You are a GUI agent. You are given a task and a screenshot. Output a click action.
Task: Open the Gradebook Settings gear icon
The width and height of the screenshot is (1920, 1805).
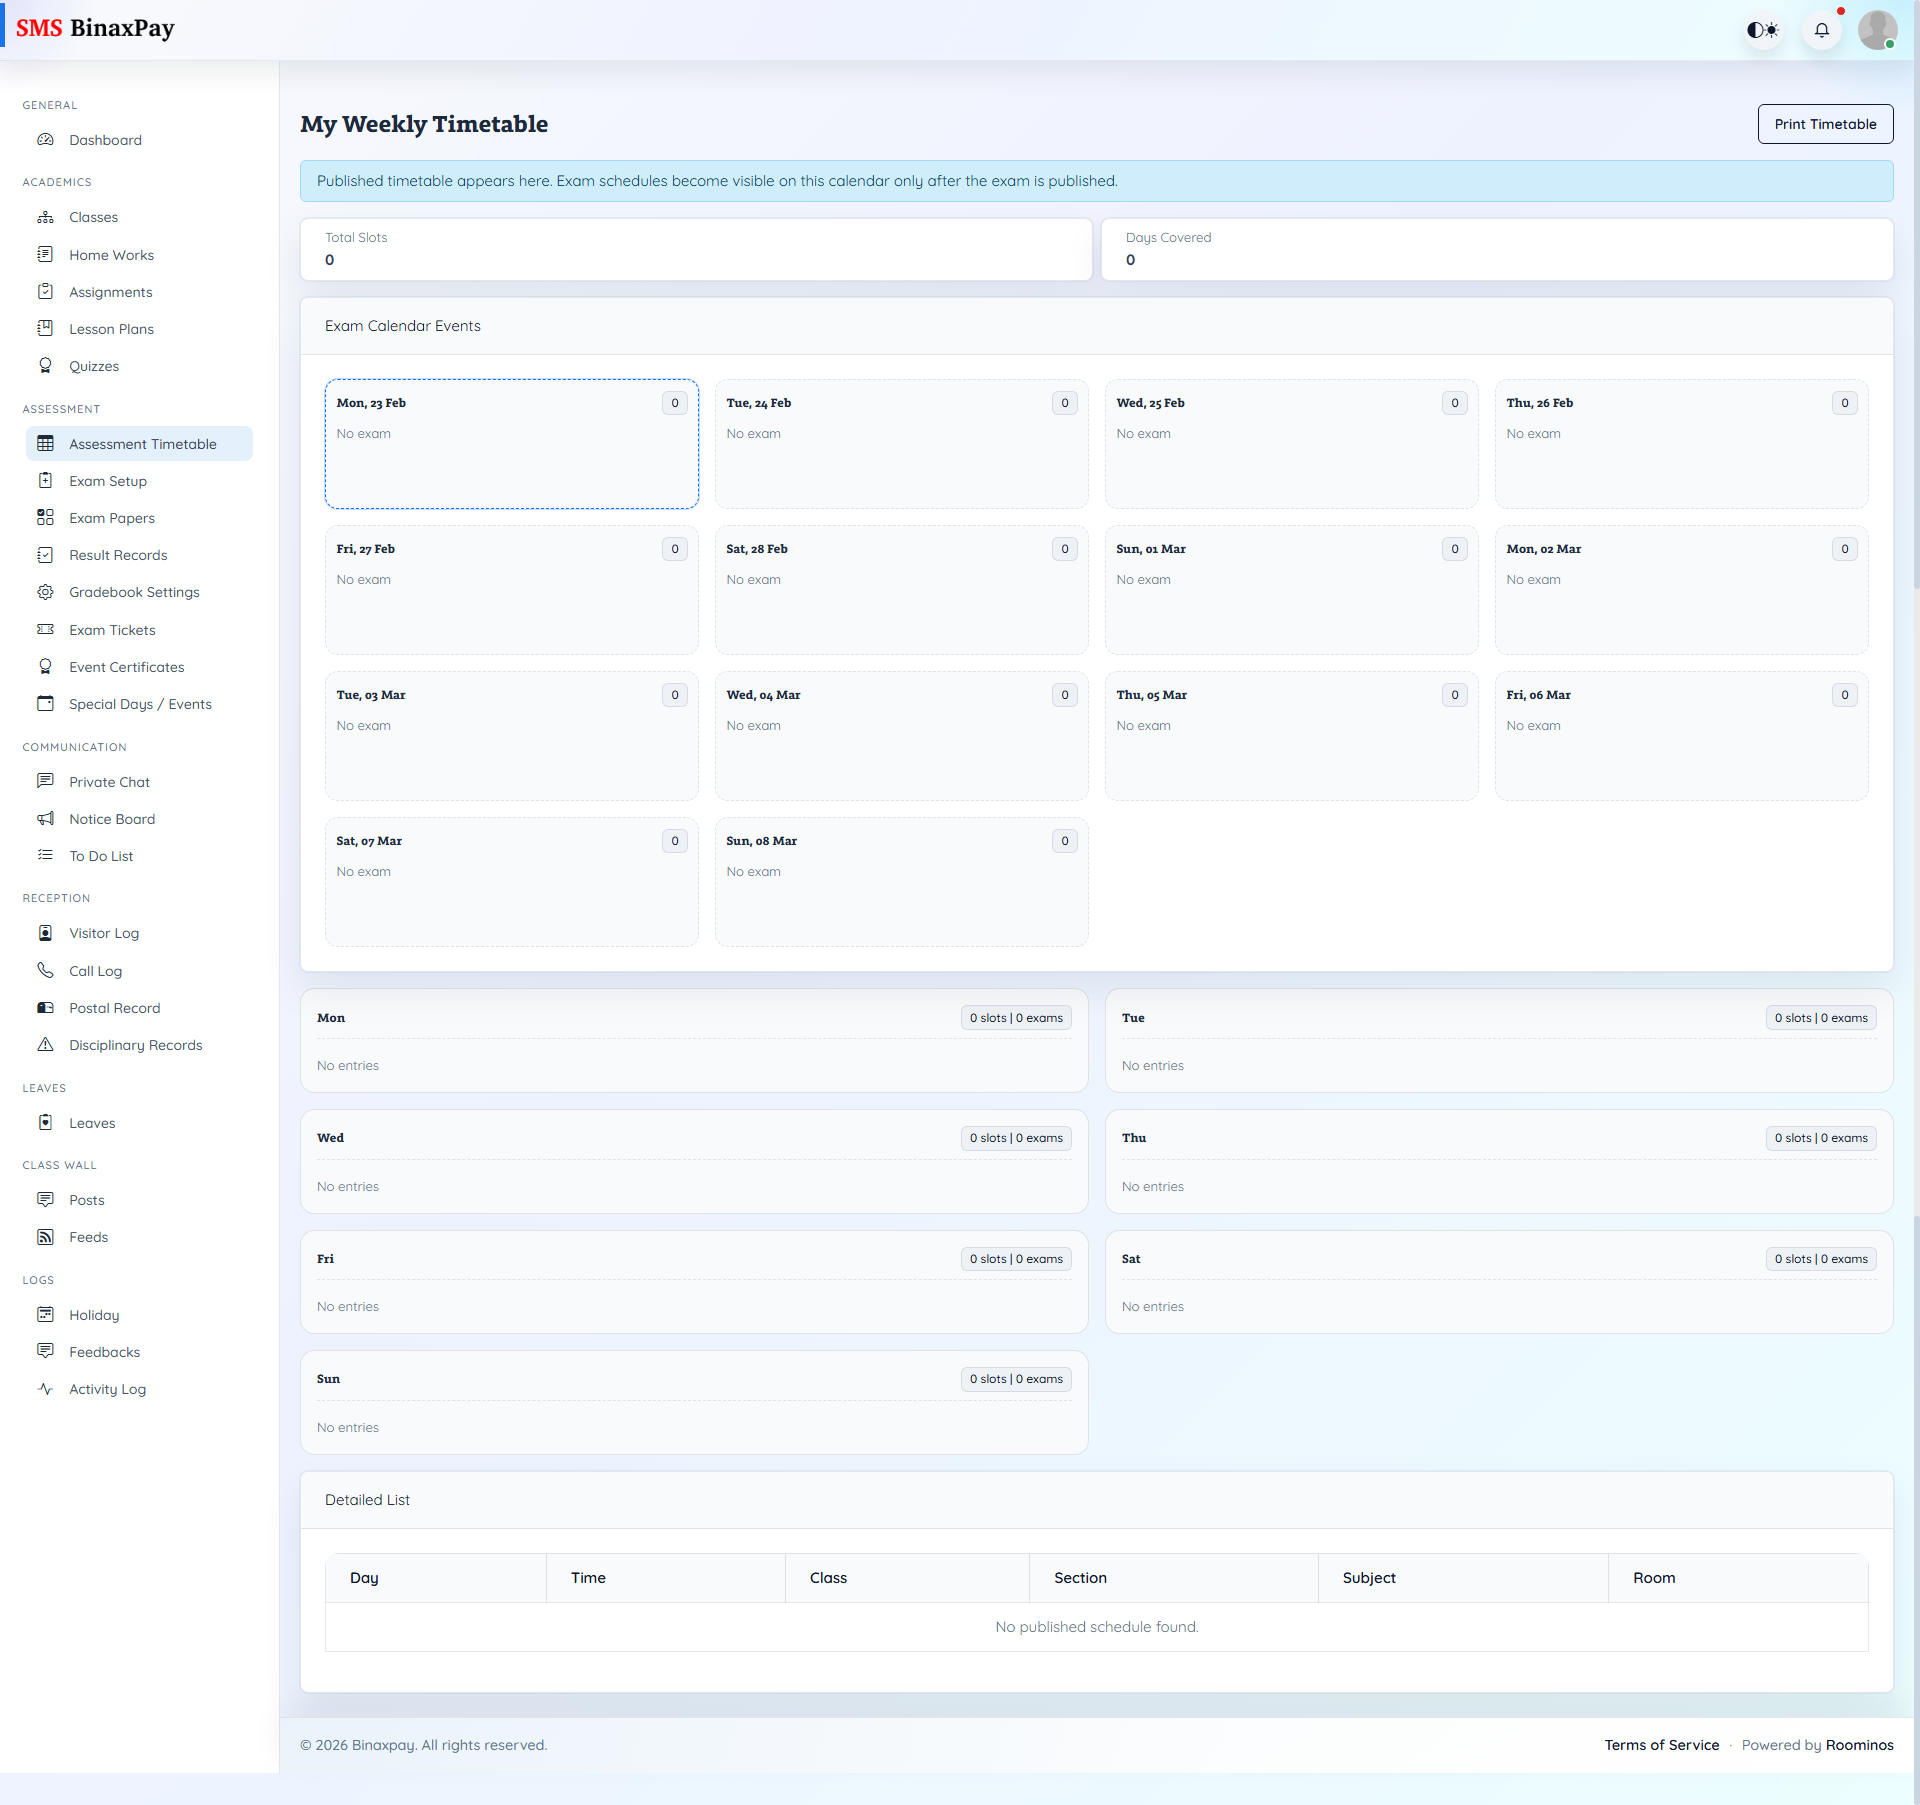pyautogui.click(x=46, y=592)
